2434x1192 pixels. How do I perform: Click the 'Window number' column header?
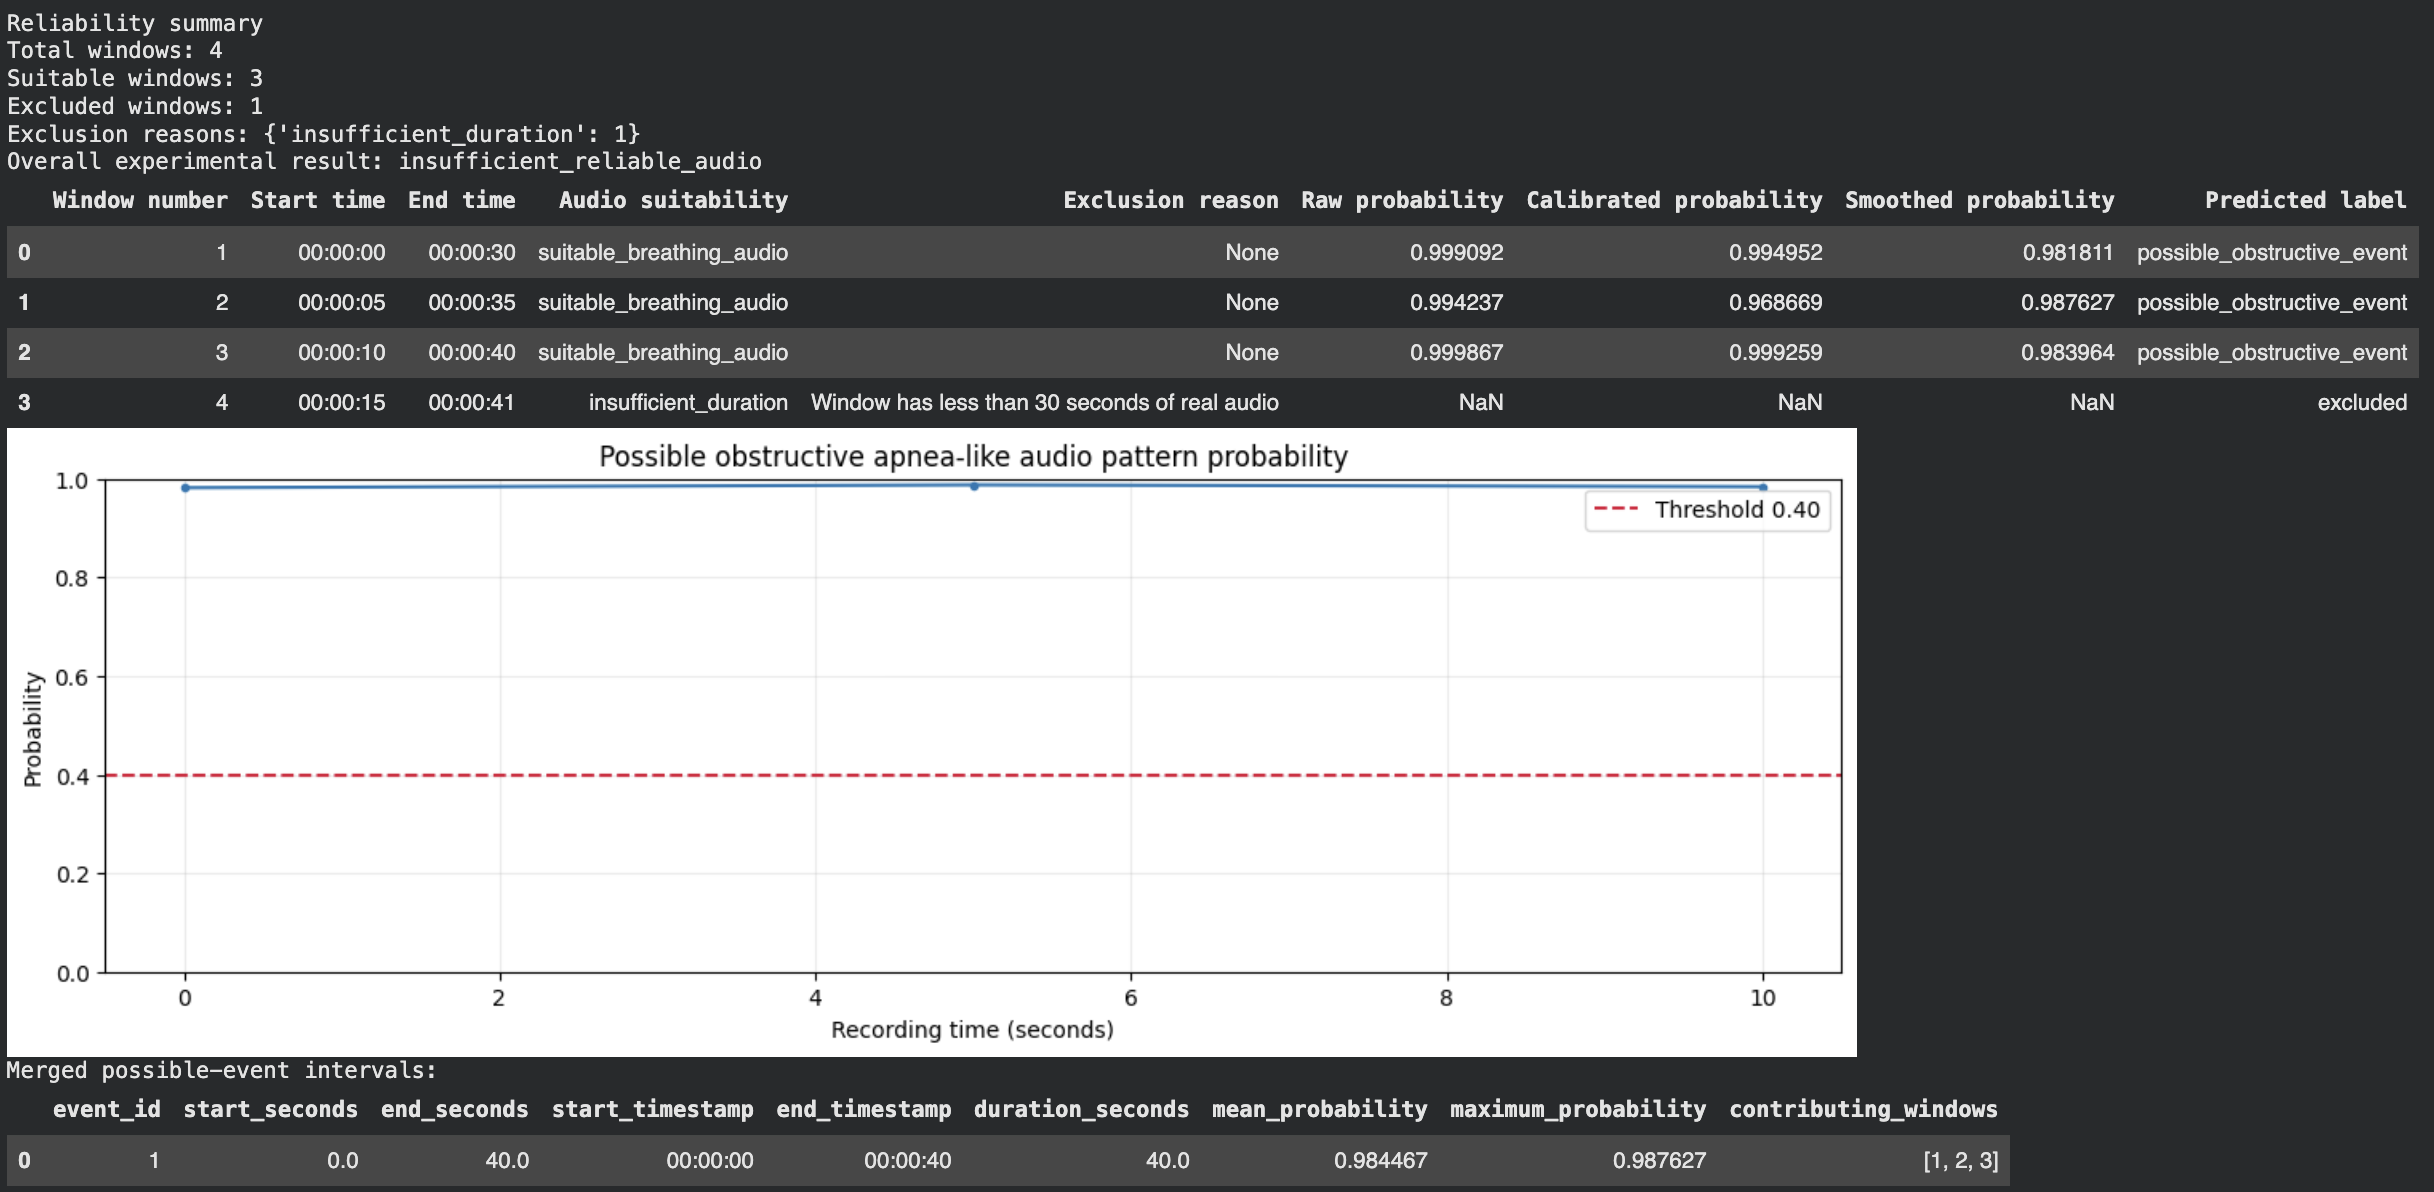[140, 200]
